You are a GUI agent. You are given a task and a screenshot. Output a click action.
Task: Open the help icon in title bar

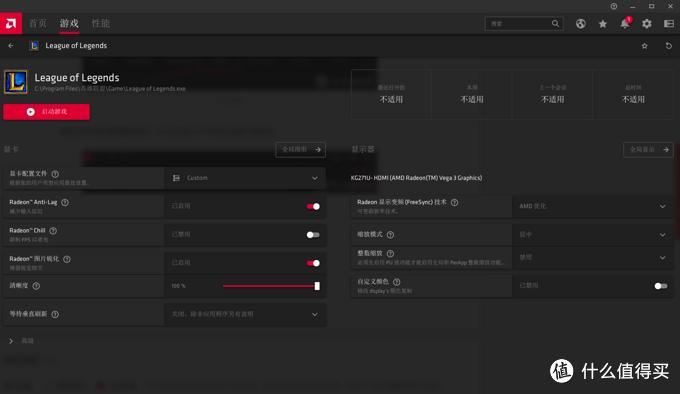pyautogui.click(x=614, y=6)
